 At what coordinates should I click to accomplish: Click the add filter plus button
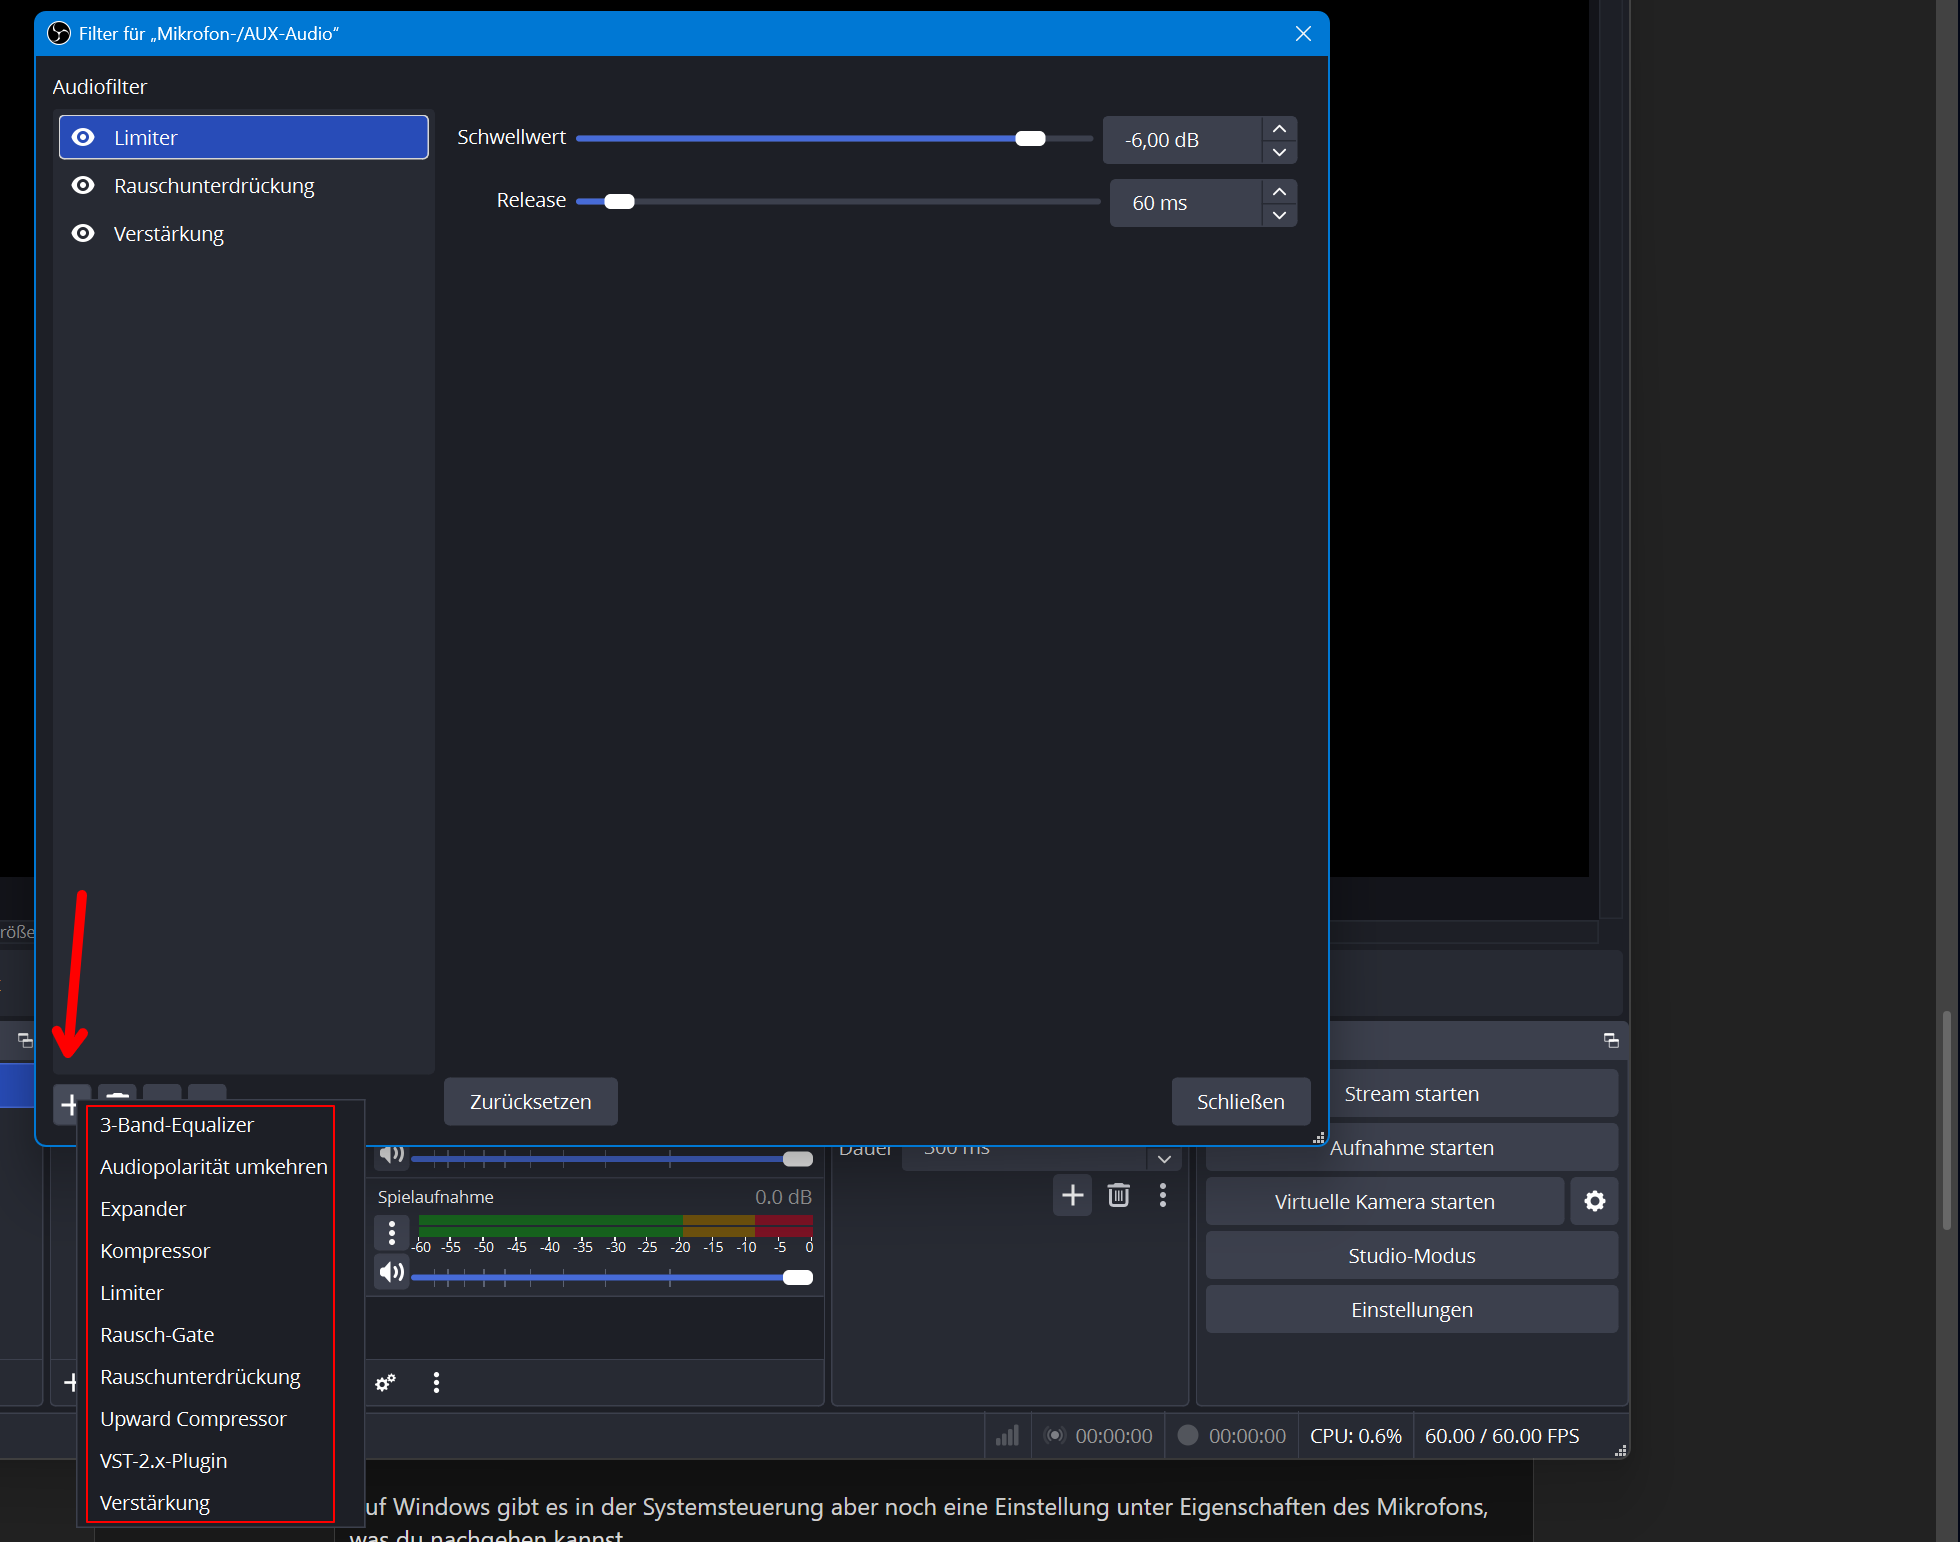click(69, 1104)
